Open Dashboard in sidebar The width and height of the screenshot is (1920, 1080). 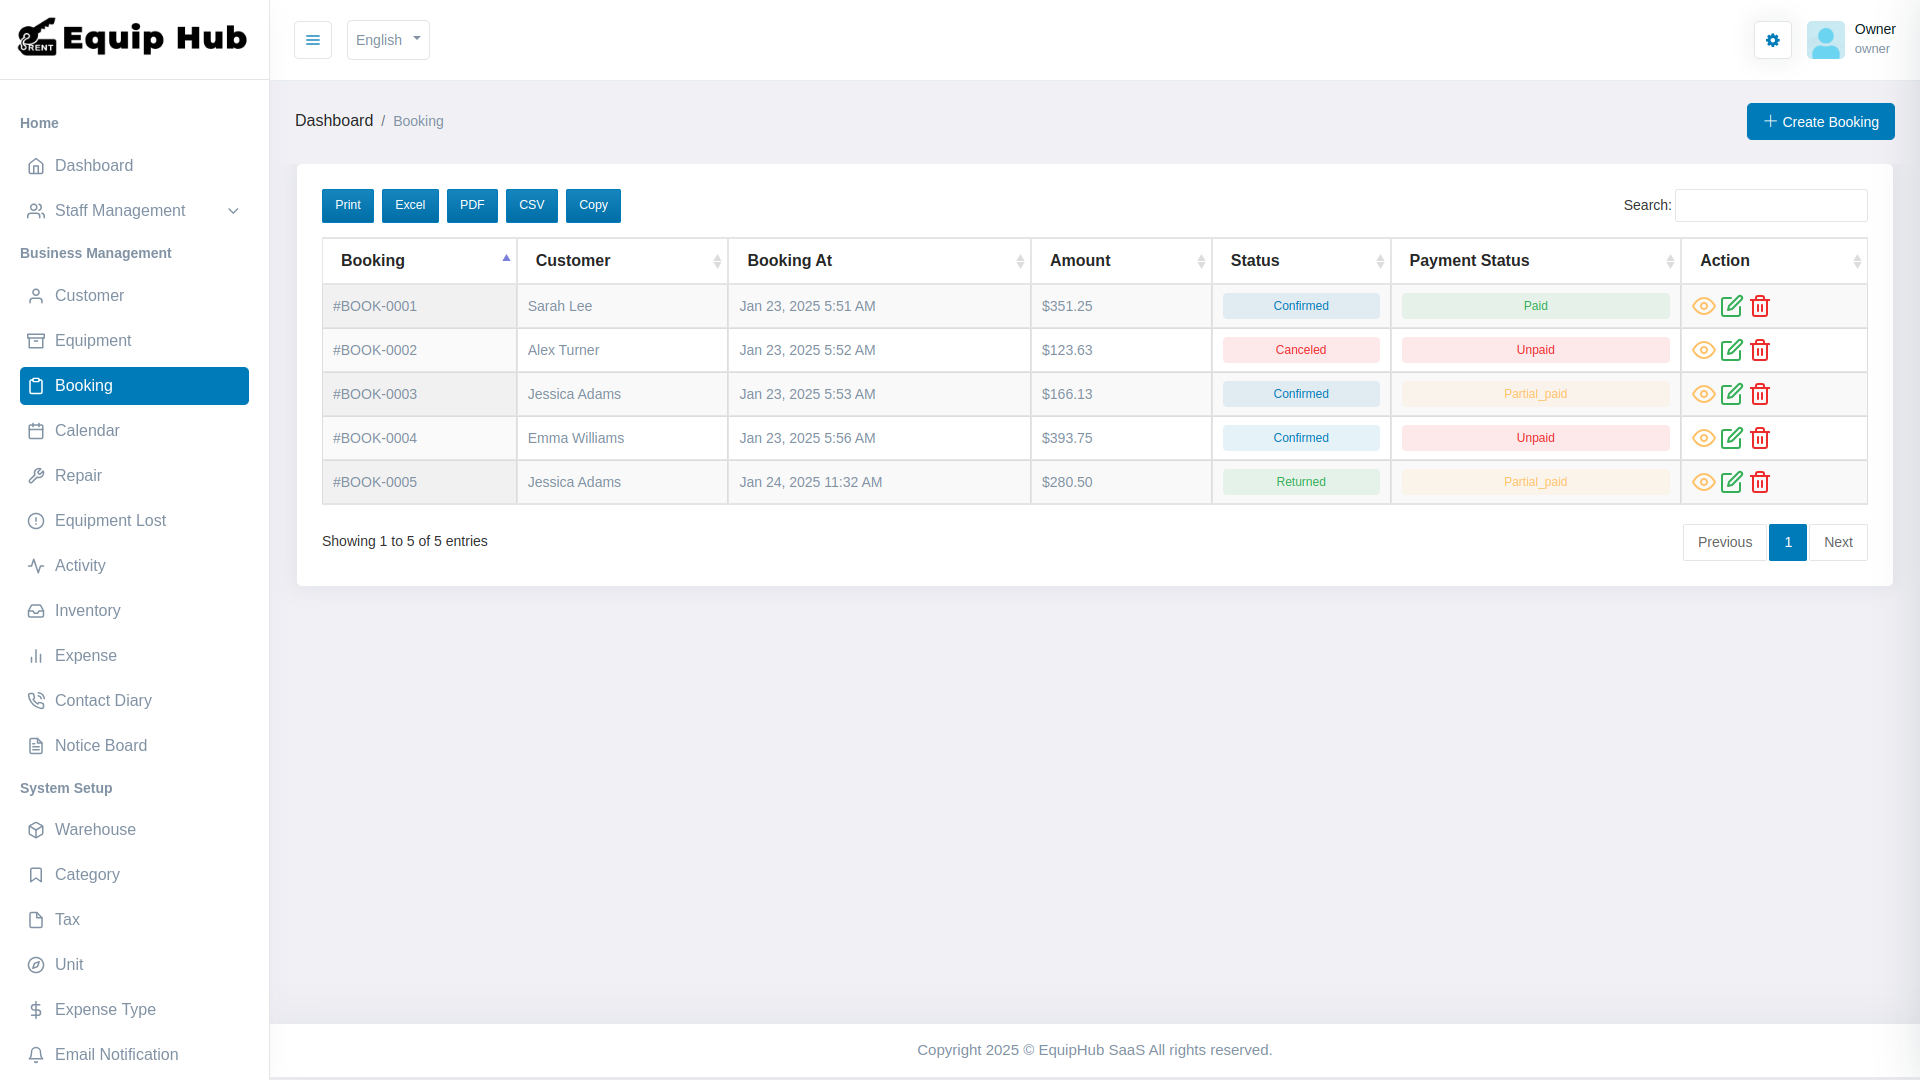(x=134, y=166)
